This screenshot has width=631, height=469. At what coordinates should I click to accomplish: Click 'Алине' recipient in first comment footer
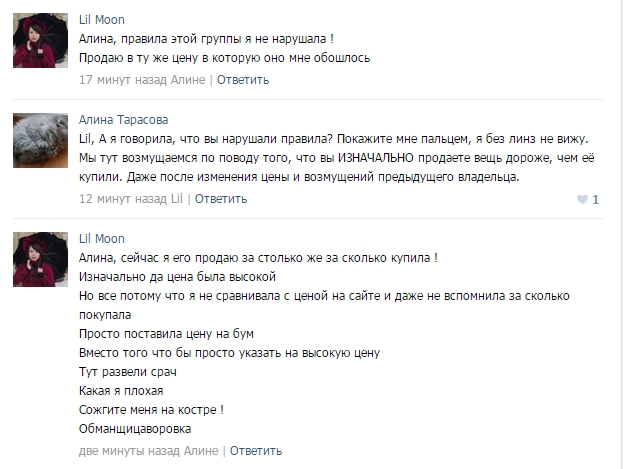coord(188,80)
